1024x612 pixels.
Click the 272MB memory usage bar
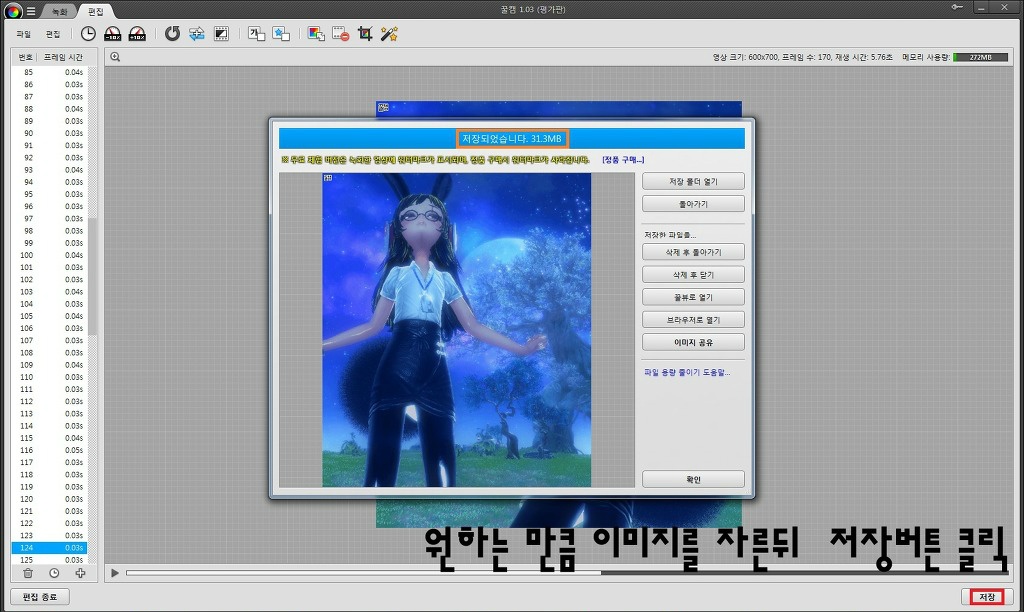pyautogui.click(x=980, y=57)
